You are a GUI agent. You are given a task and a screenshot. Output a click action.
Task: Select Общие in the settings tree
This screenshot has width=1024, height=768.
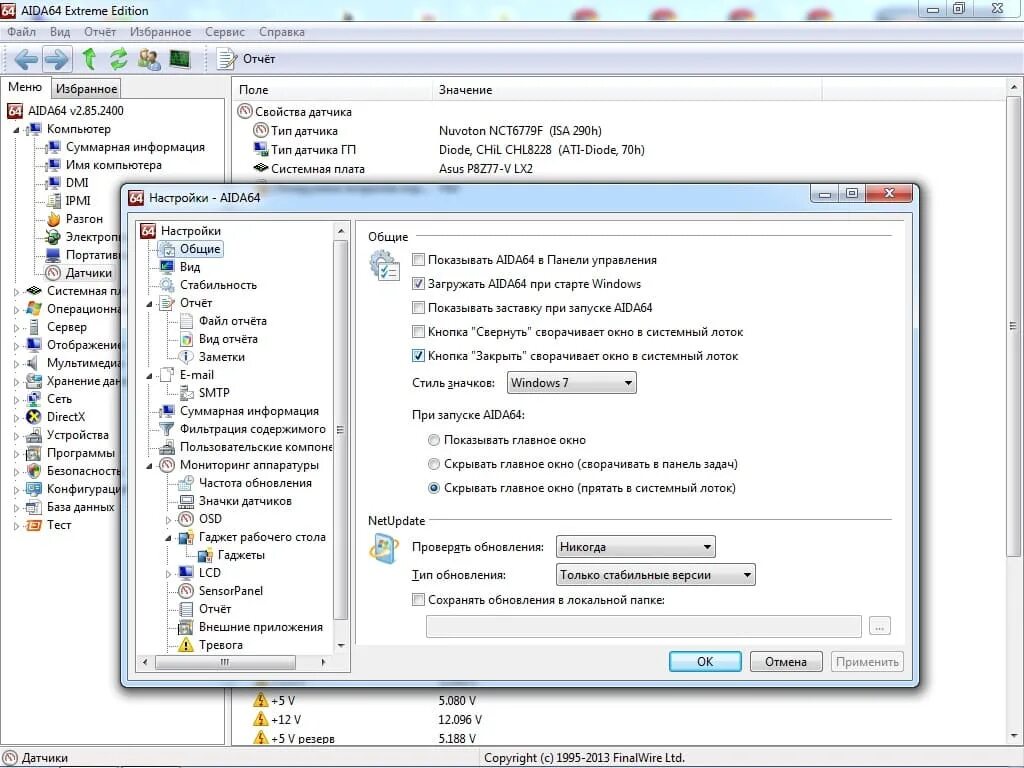coord(200,249)
